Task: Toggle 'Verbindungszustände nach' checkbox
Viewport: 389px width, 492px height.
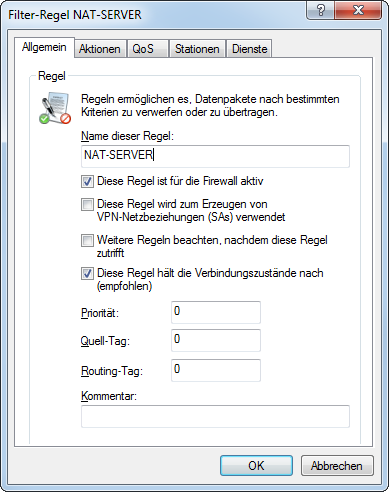Action: coord(87,274)
